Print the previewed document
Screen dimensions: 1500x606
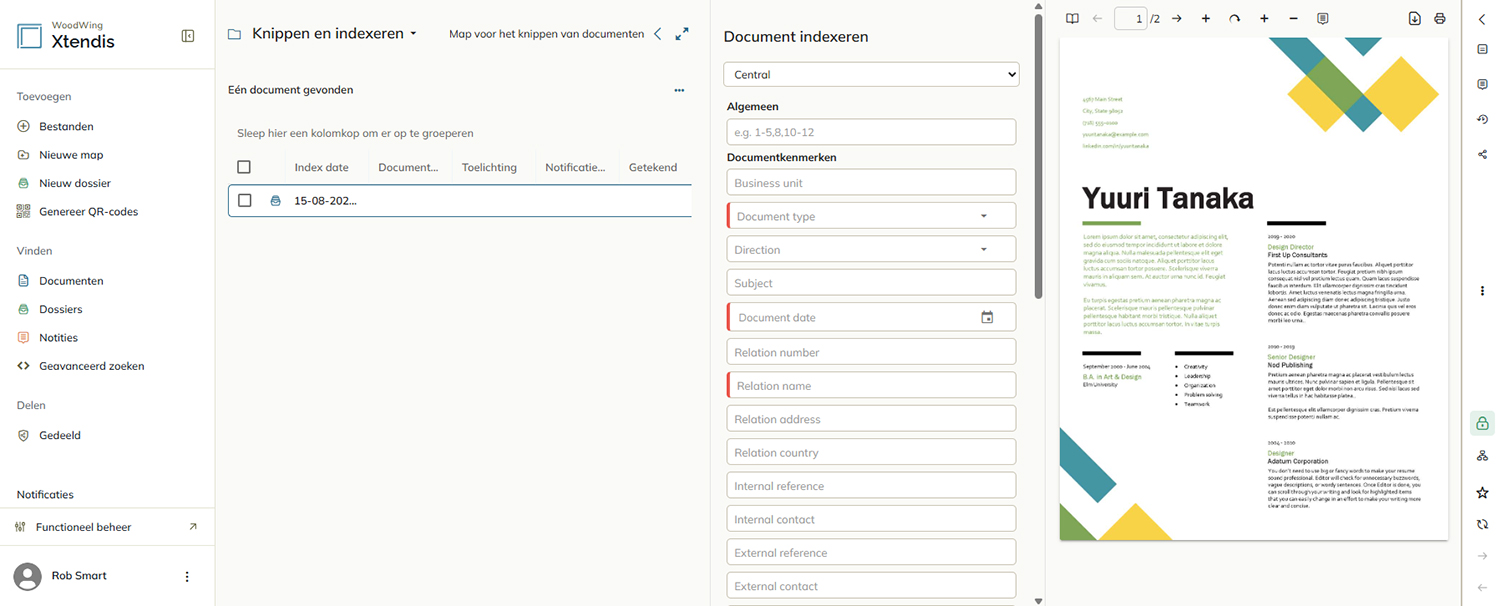(1440, 18)
